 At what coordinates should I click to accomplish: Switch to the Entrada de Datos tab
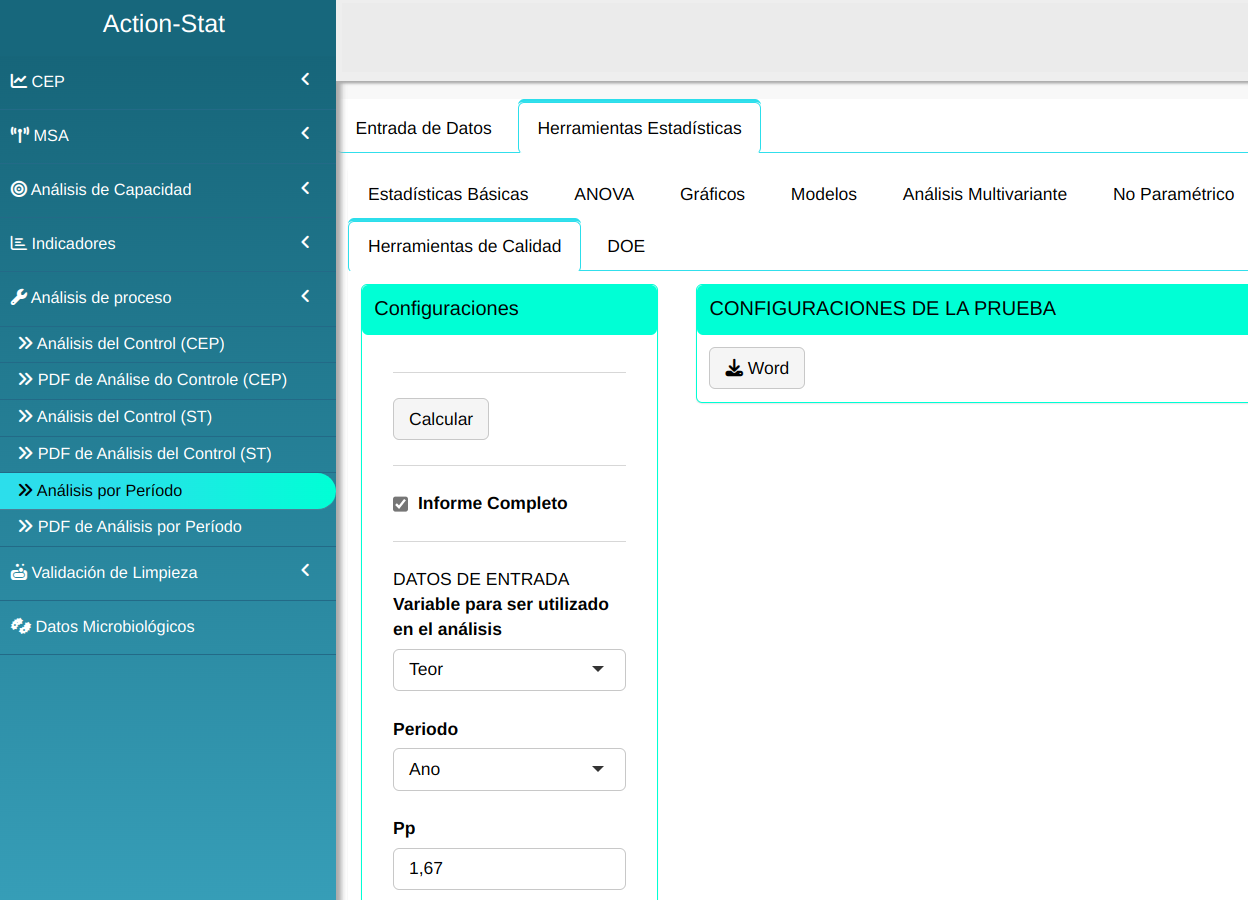pyautogui.click(x=424, y=128)
